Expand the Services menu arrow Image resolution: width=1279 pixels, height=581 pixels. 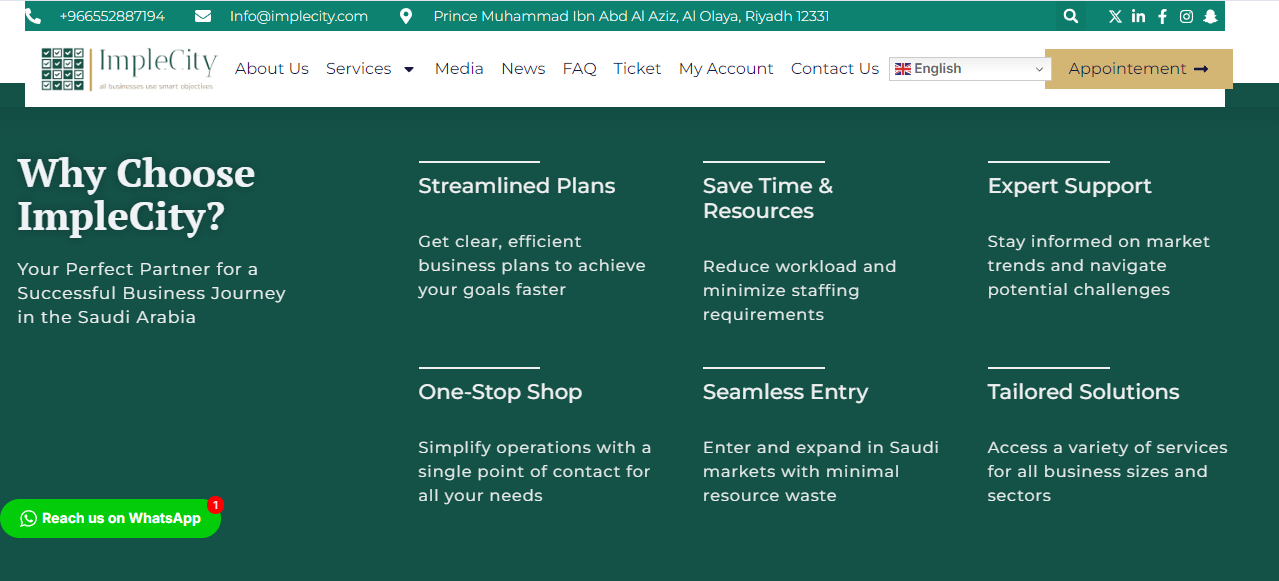coord(408,69)
